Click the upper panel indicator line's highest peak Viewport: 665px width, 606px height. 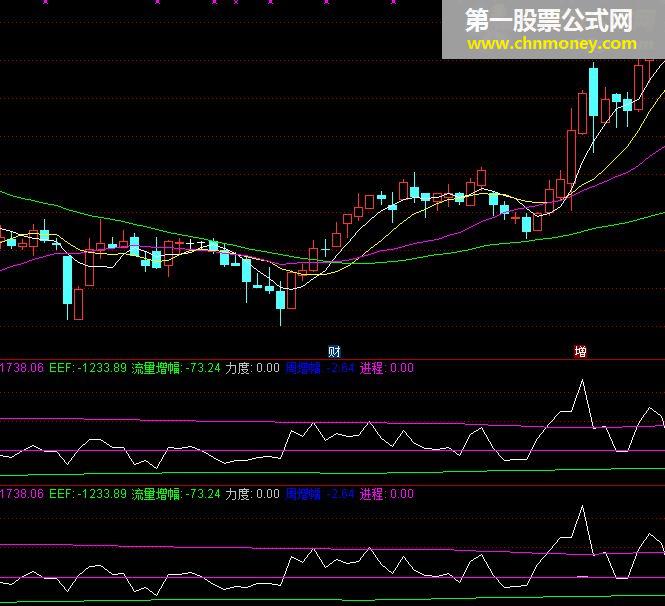[582, 380]
